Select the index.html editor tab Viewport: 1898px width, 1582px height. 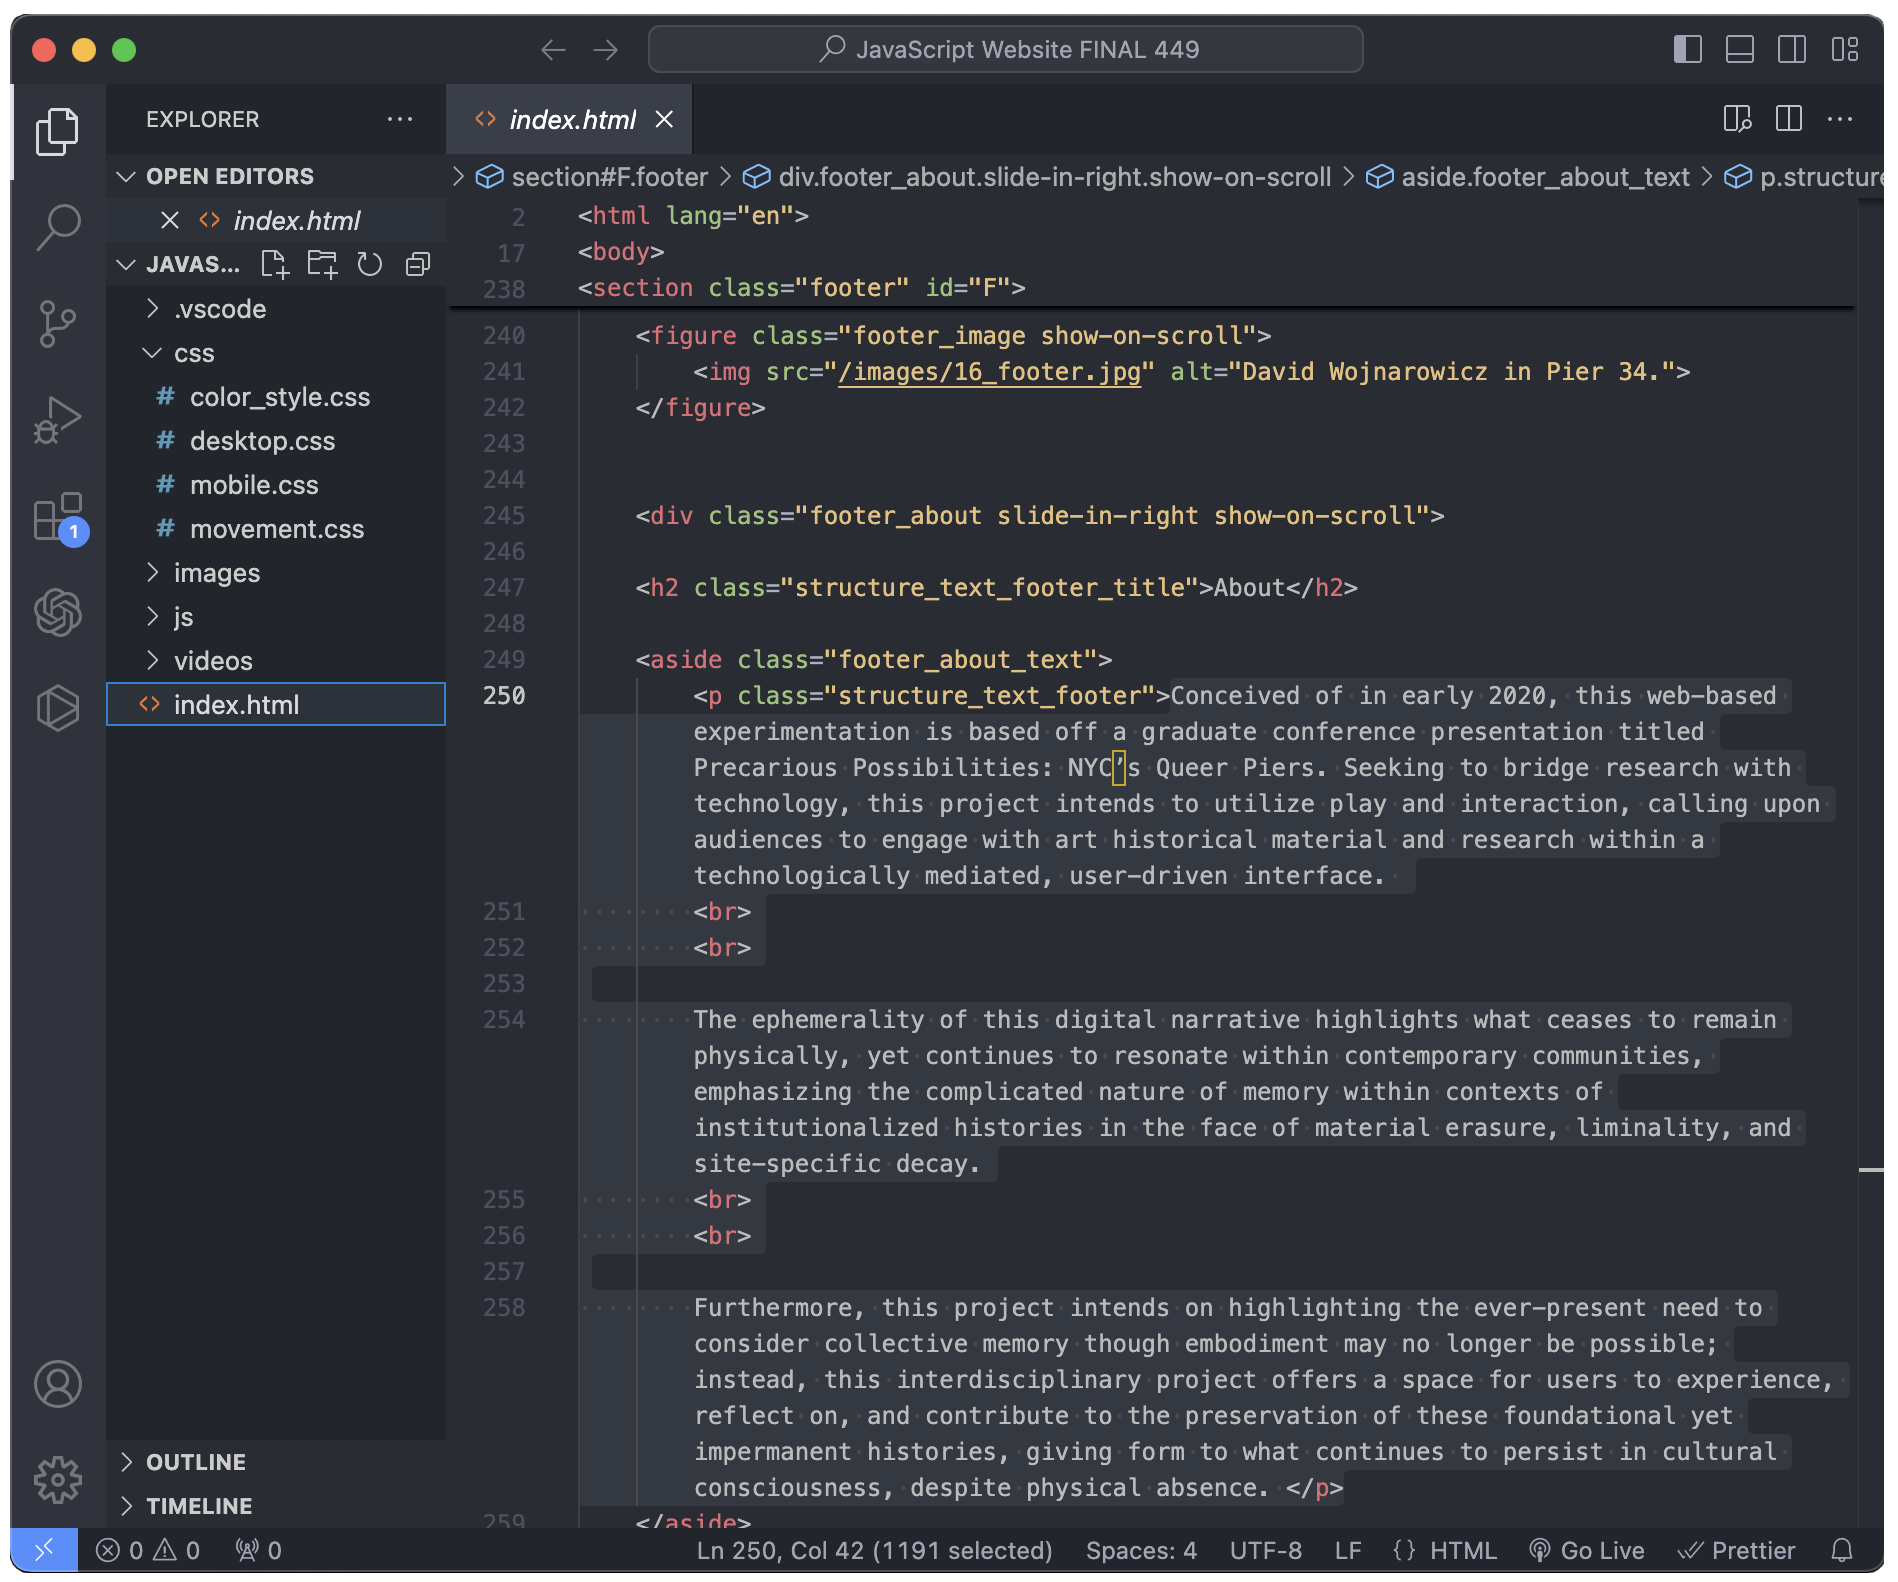coord(570,120)
